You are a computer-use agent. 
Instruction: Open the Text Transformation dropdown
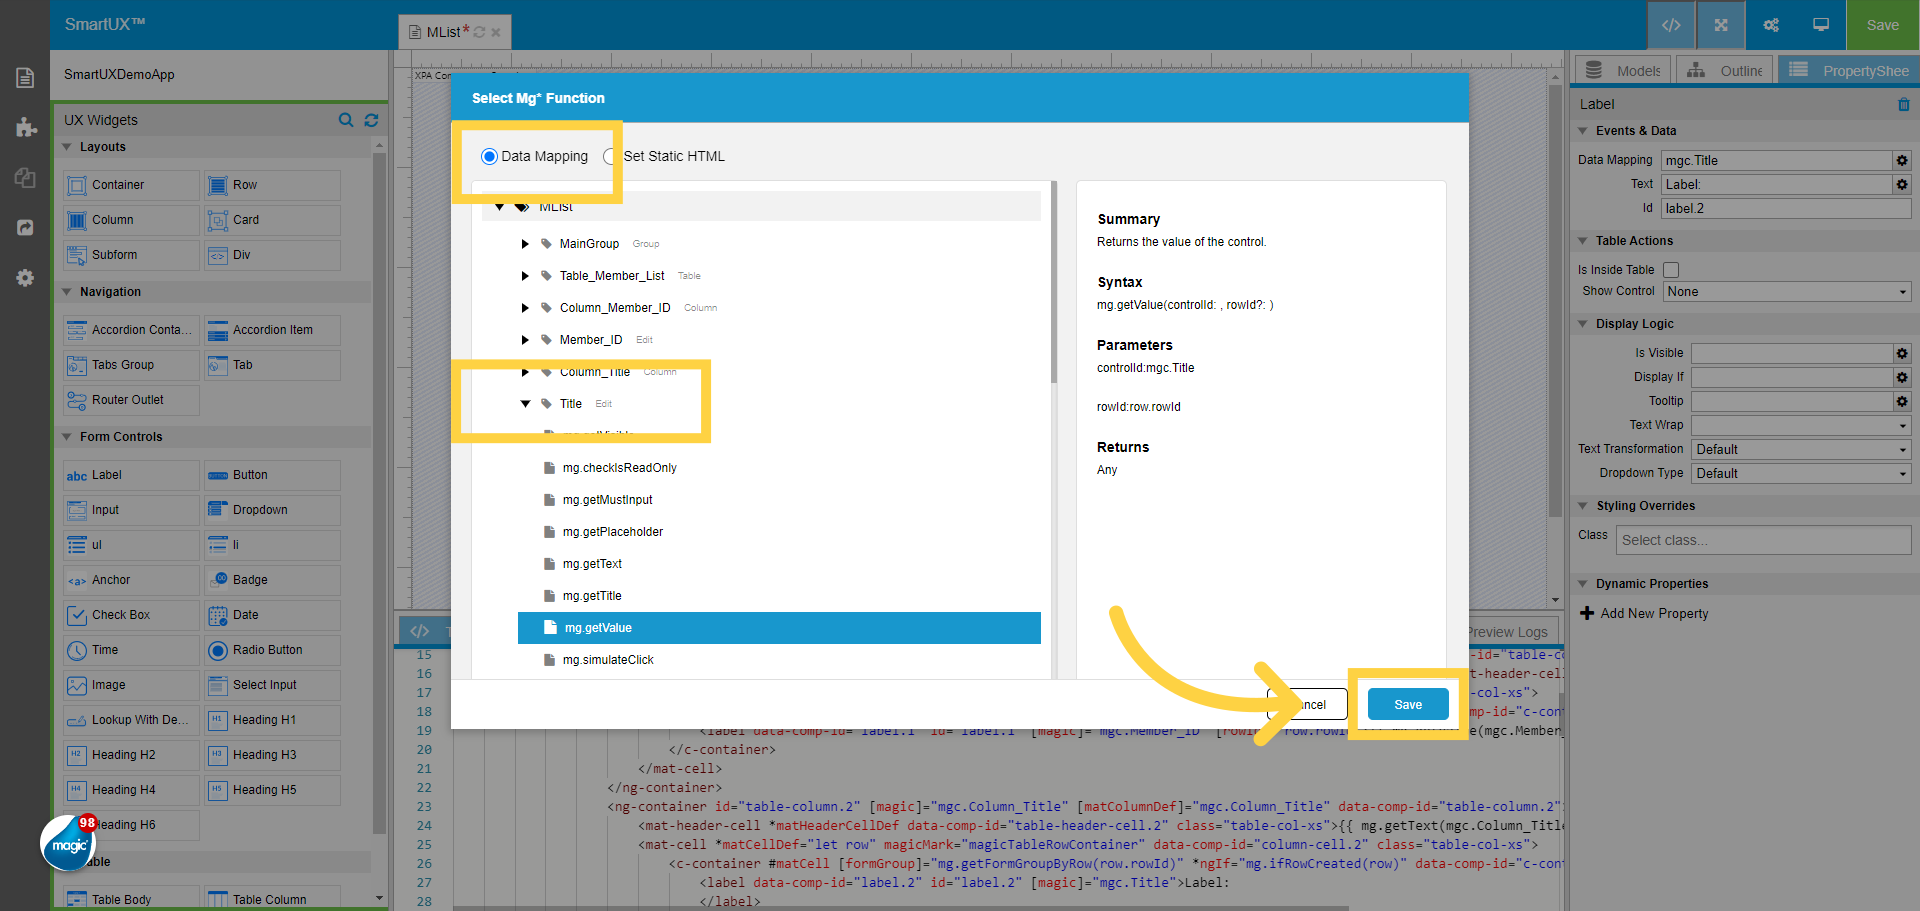tap(1800, 449)
